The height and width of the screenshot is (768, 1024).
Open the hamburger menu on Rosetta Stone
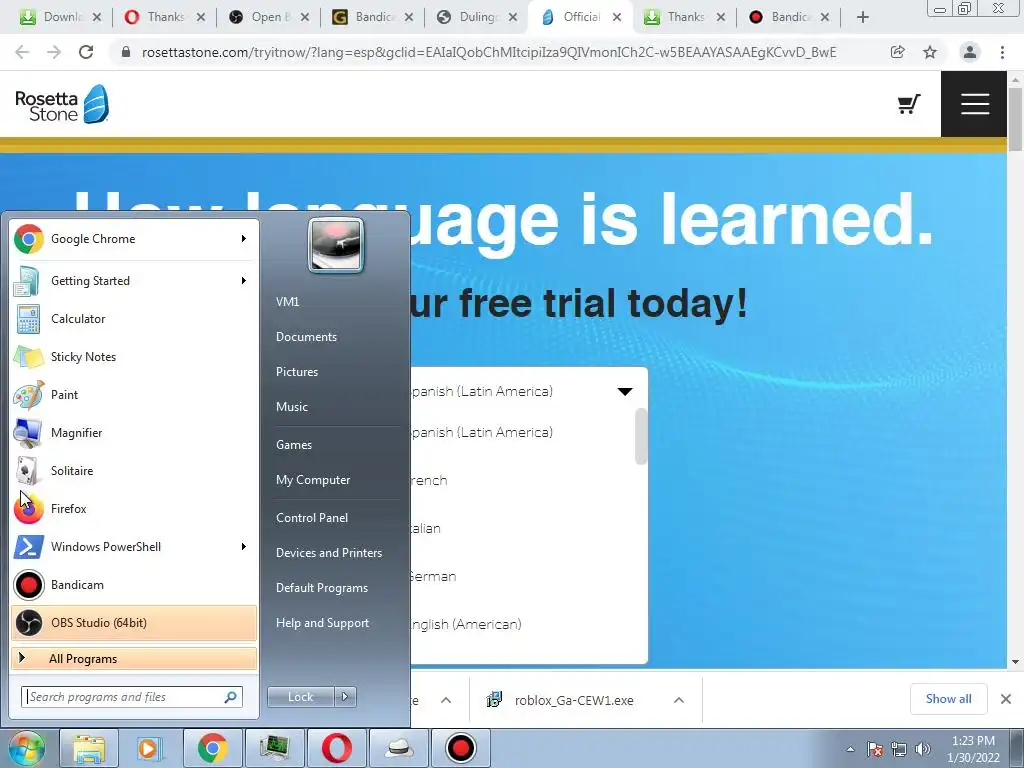tap(974, 104)
